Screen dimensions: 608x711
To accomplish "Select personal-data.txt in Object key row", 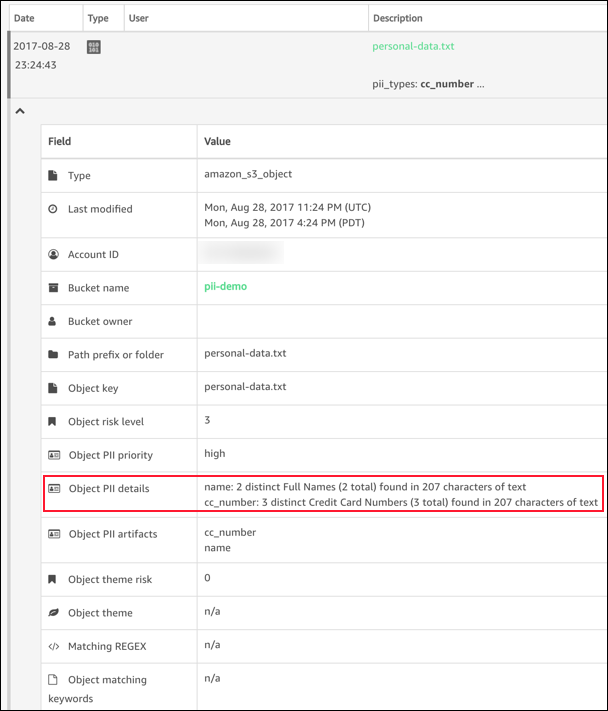I will tap(245, 387).
